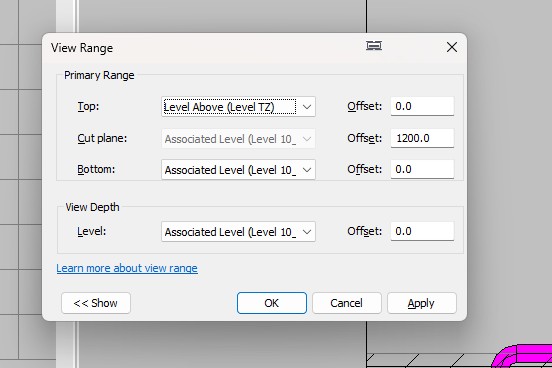This screenshot has height=368, width=552.
Task: Click the Cut plane label
Action: (102, 138)
